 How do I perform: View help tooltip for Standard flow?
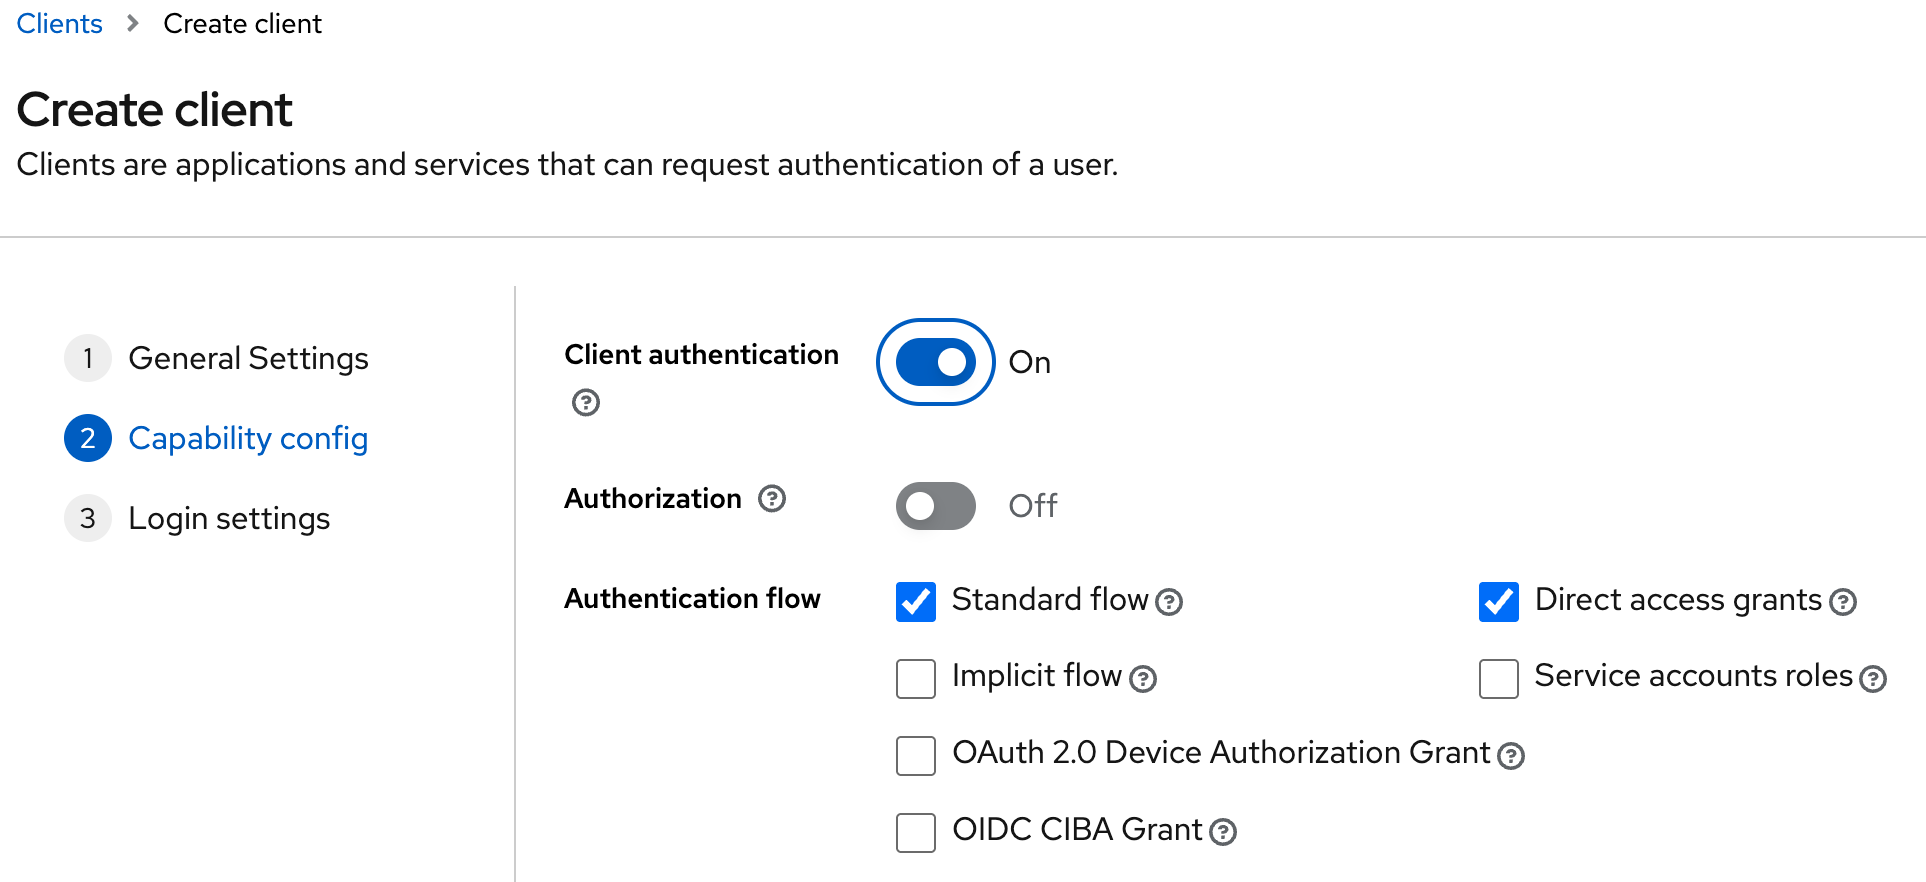tap(1170, 602)
